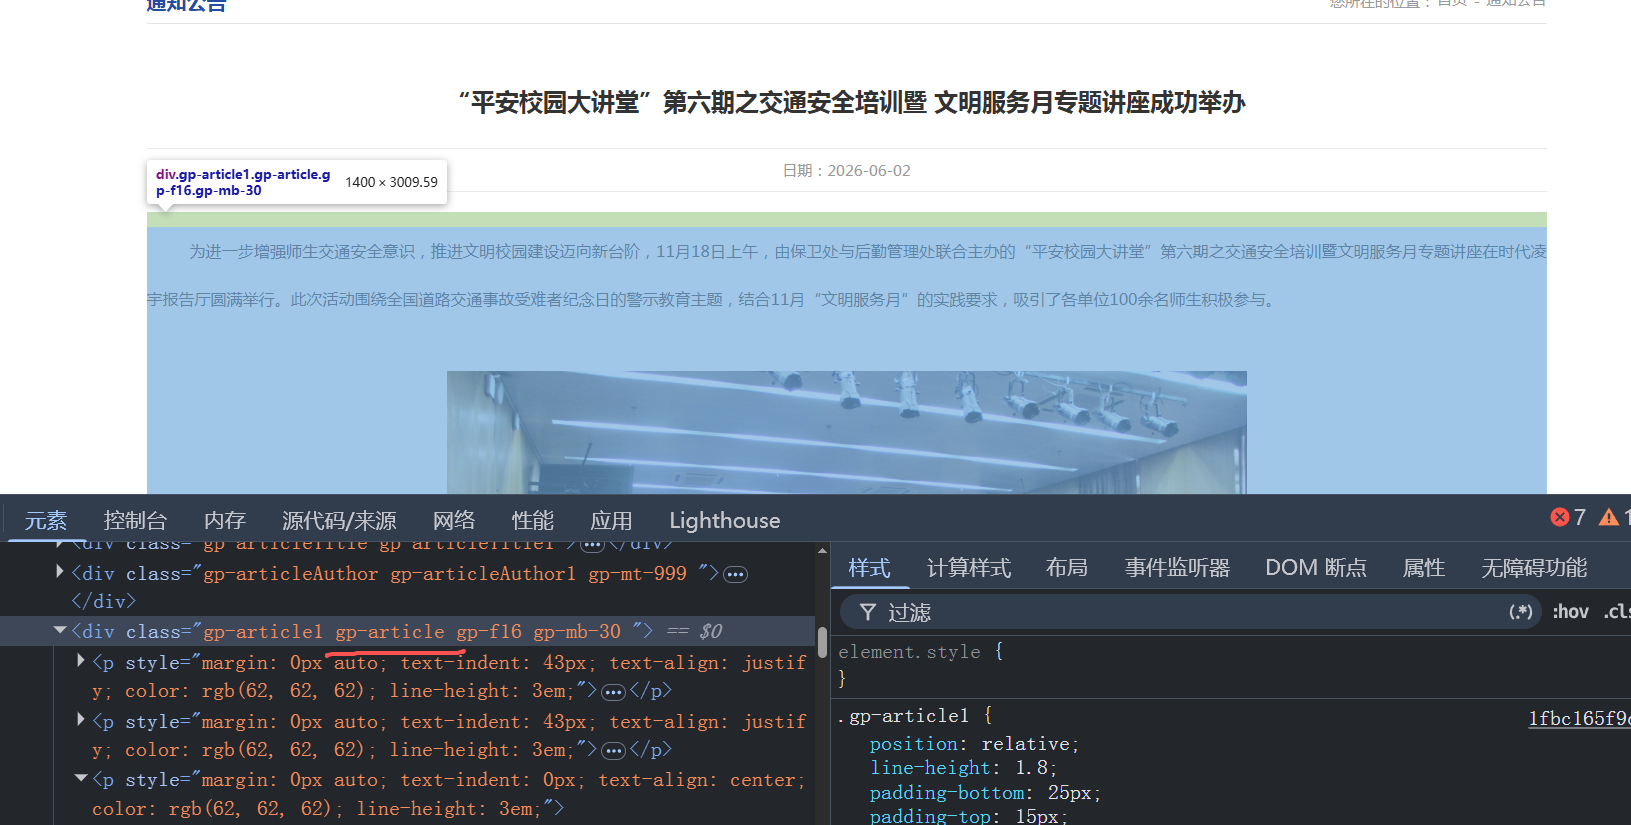Click the paragraph beginning 为进一步增强师生交通安全意识
The width and height of the screenshot is (1631, 825).
pyautogui.click(x=847, y=276)
